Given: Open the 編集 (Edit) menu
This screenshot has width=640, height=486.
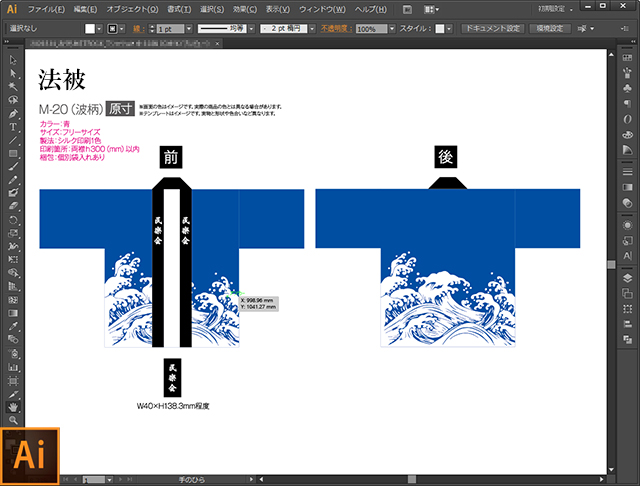Looking at the screenshot, I should pyautogui.click(x=85, y=9).
